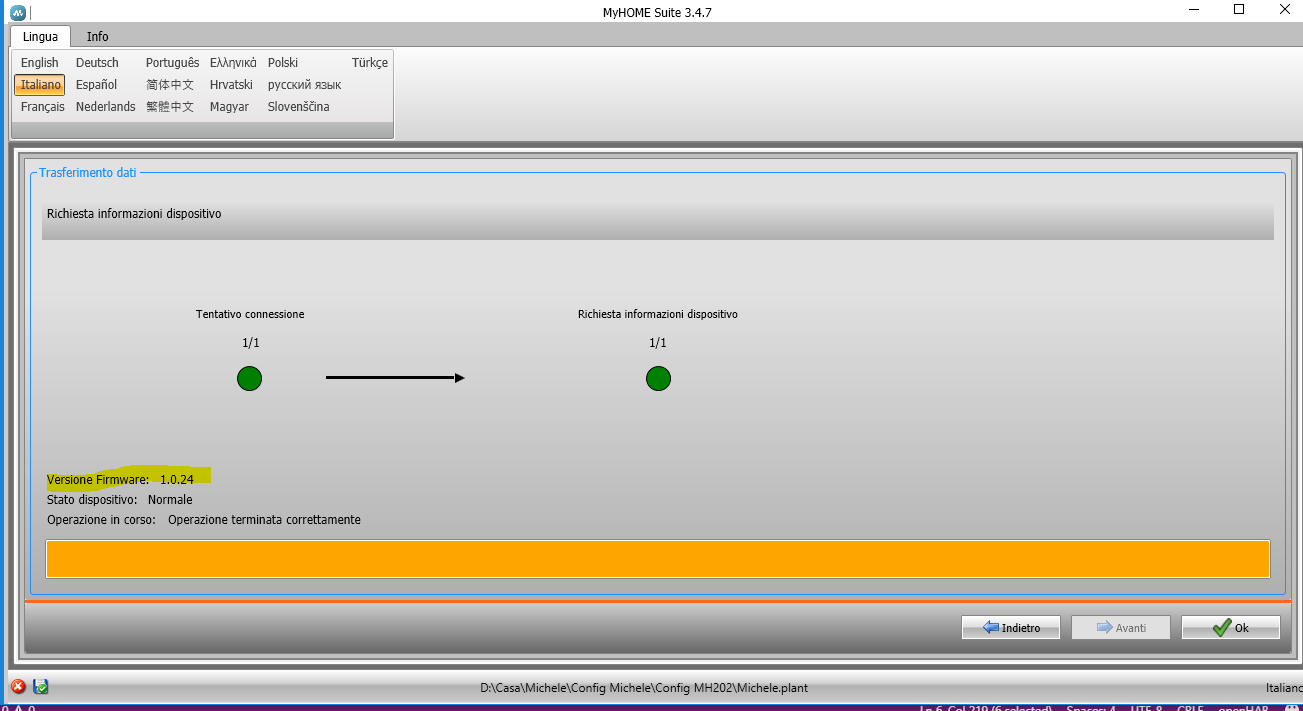Image resolution: width=1303 pixels, height=711 pixels.
Task: Click the red error icon in status bar
Action: coord(18,687)
